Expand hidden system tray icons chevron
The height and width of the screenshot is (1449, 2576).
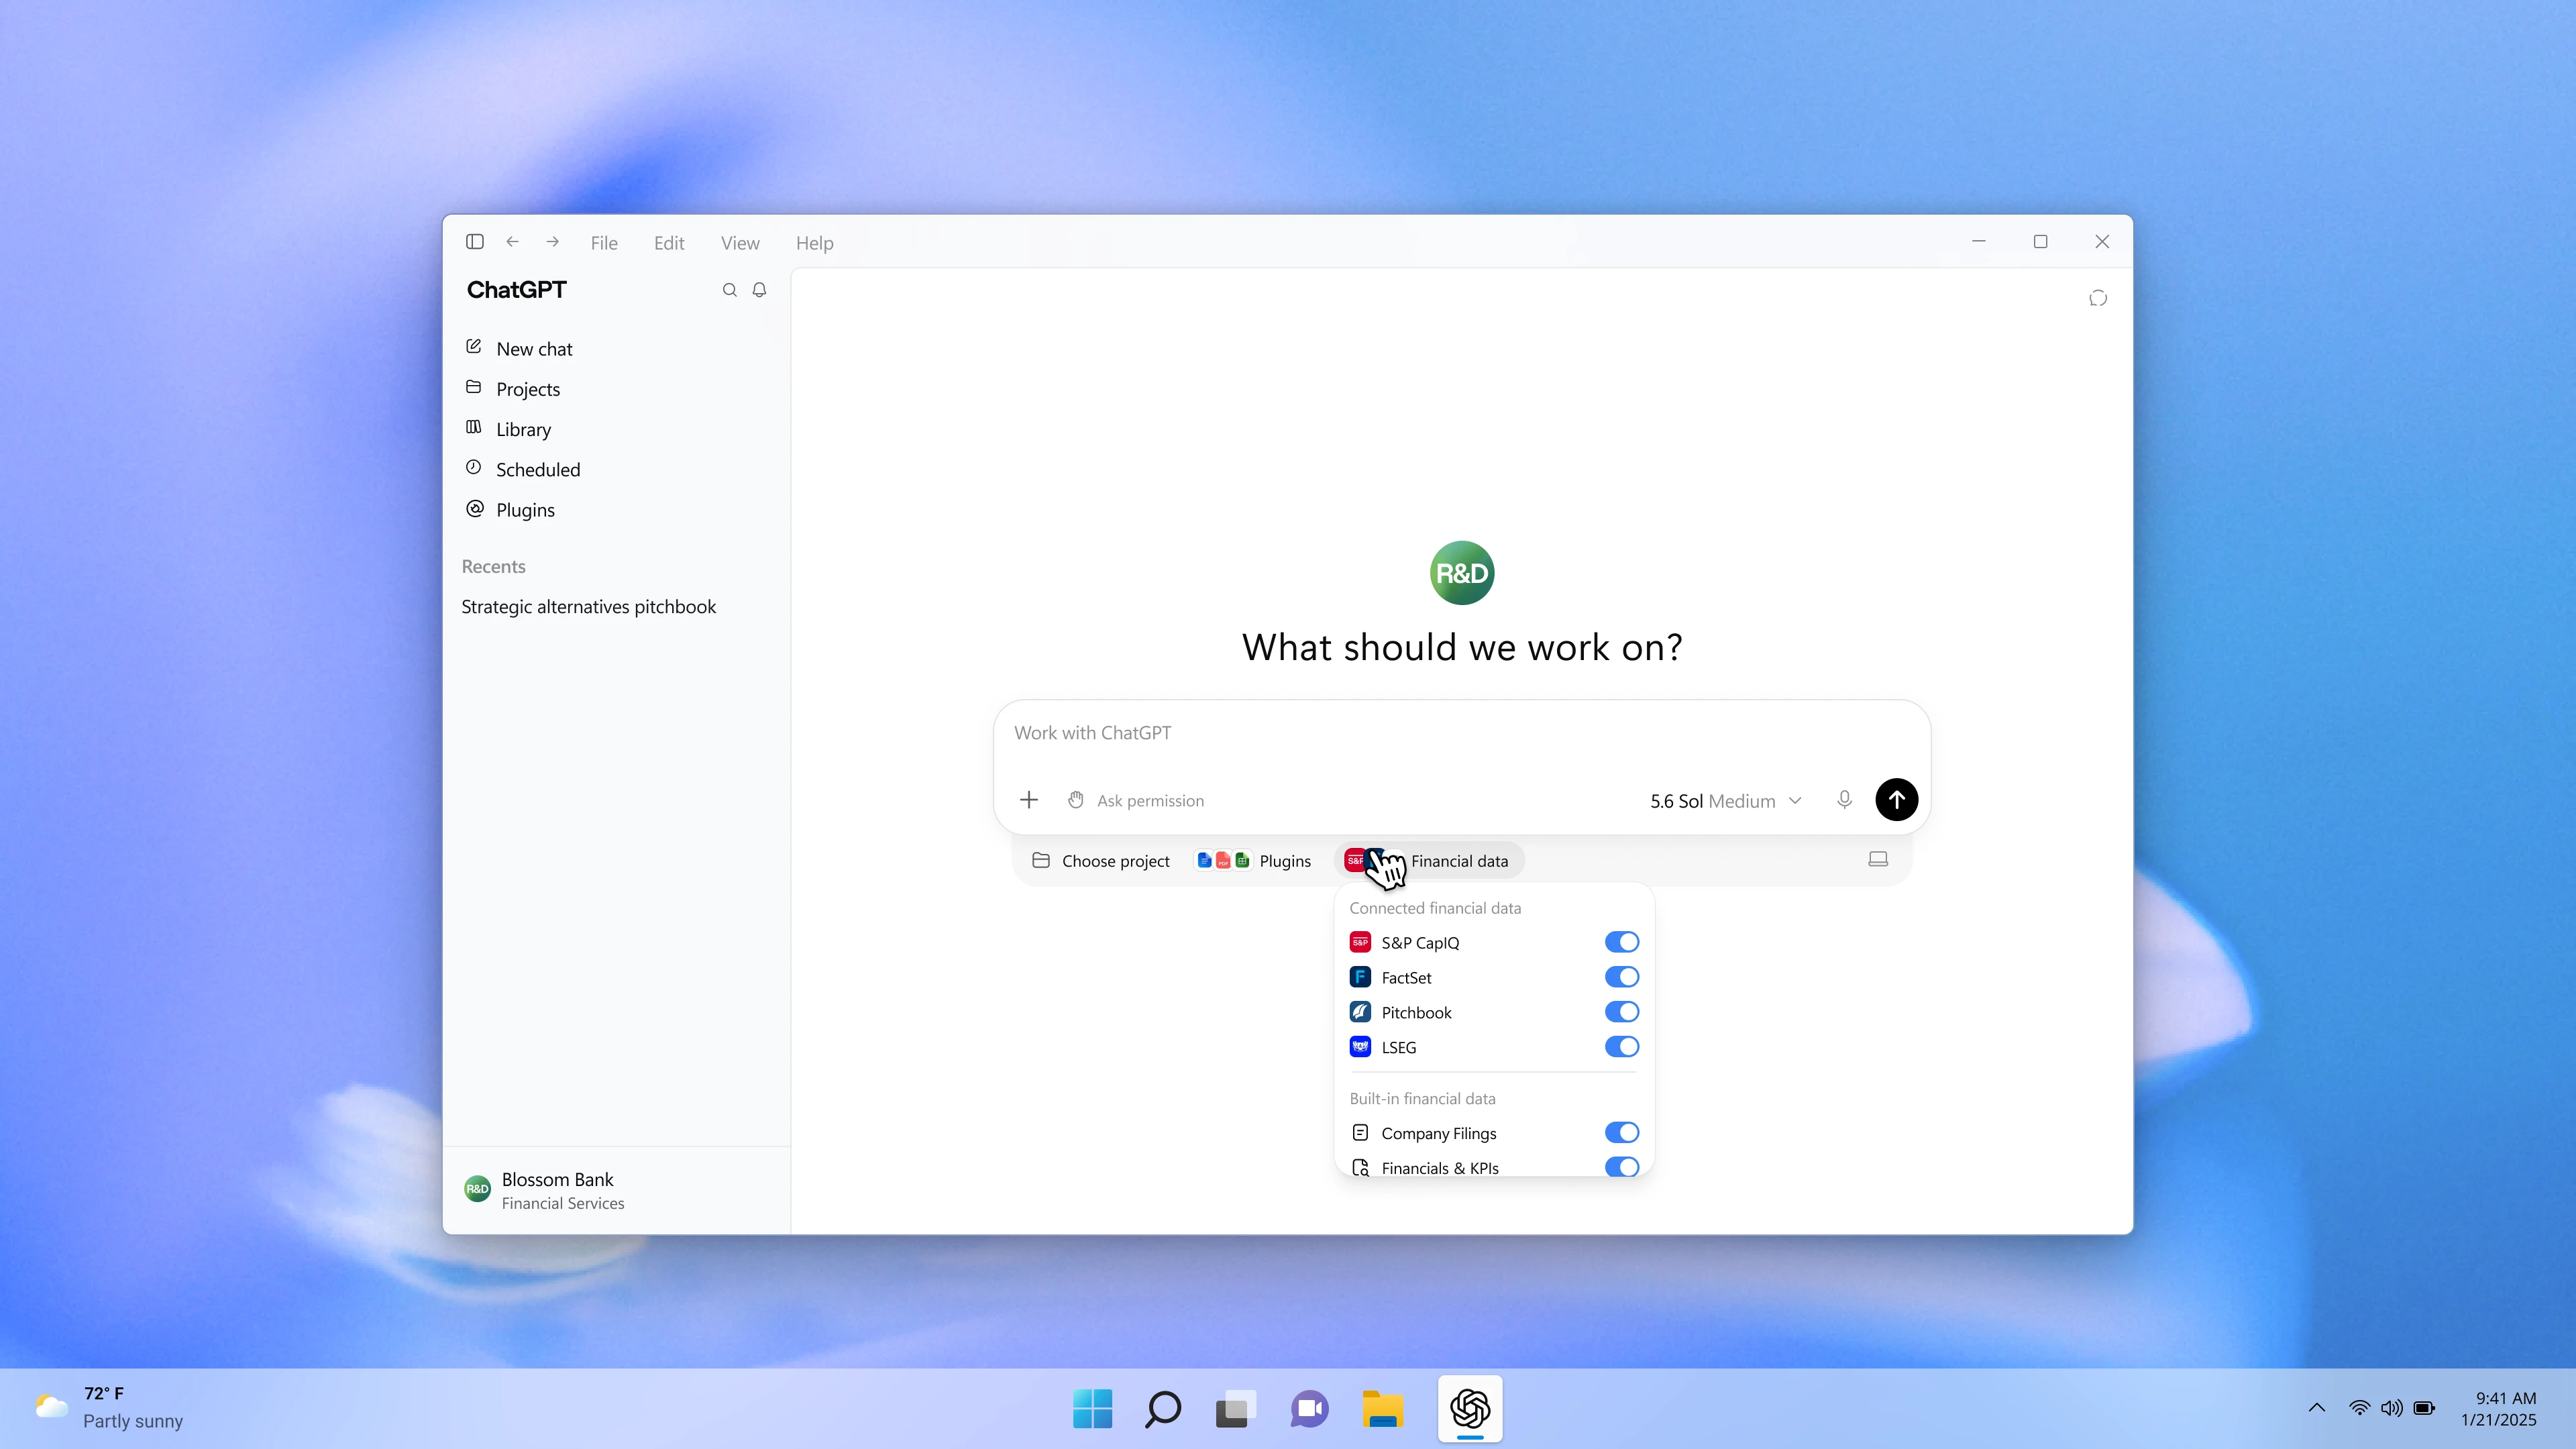2316,1408
